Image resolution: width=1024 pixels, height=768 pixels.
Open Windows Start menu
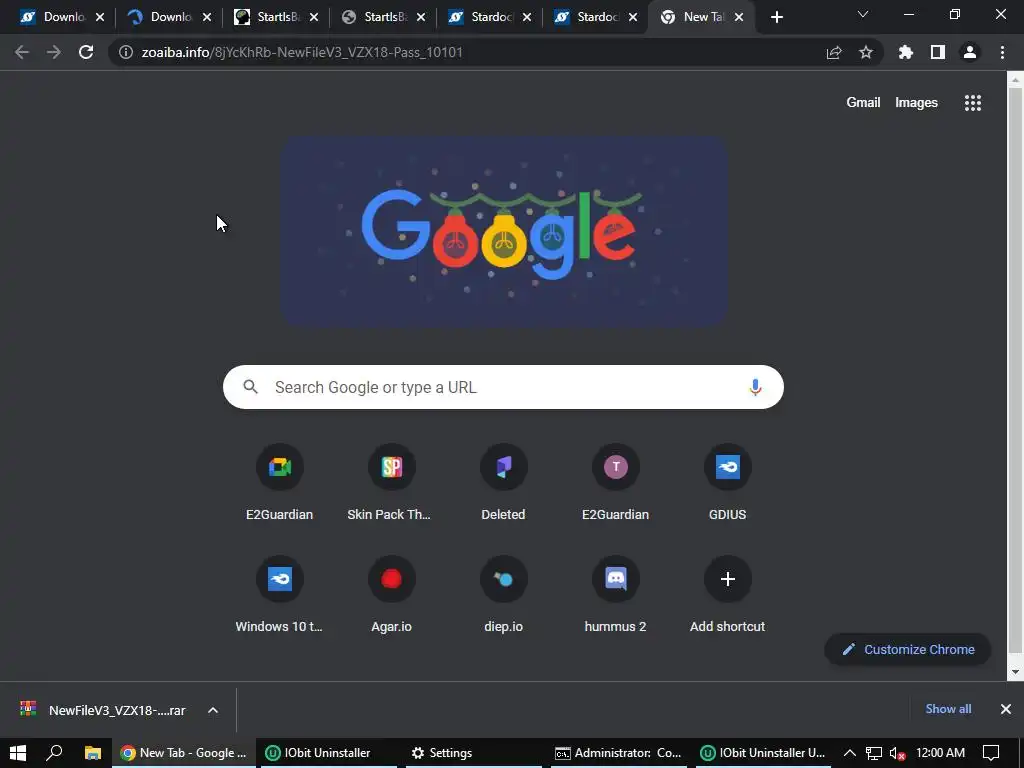click(x=18, y=752)
